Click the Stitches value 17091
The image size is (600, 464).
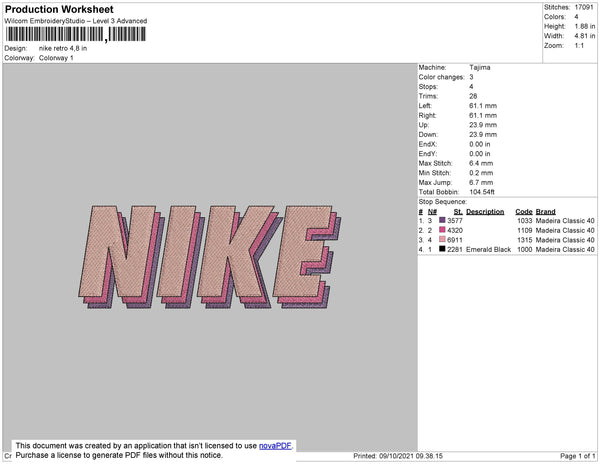(x=584, y=7)
